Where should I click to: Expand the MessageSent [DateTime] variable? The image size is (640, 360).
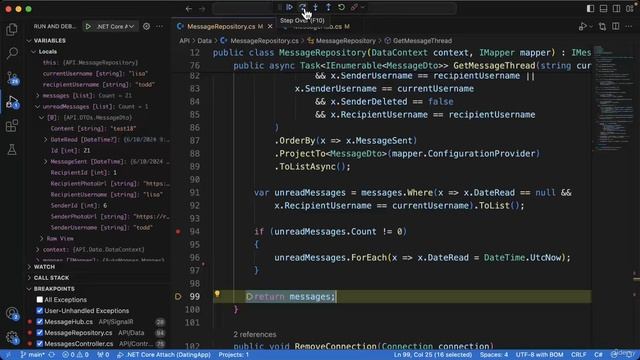coord(46,162)
